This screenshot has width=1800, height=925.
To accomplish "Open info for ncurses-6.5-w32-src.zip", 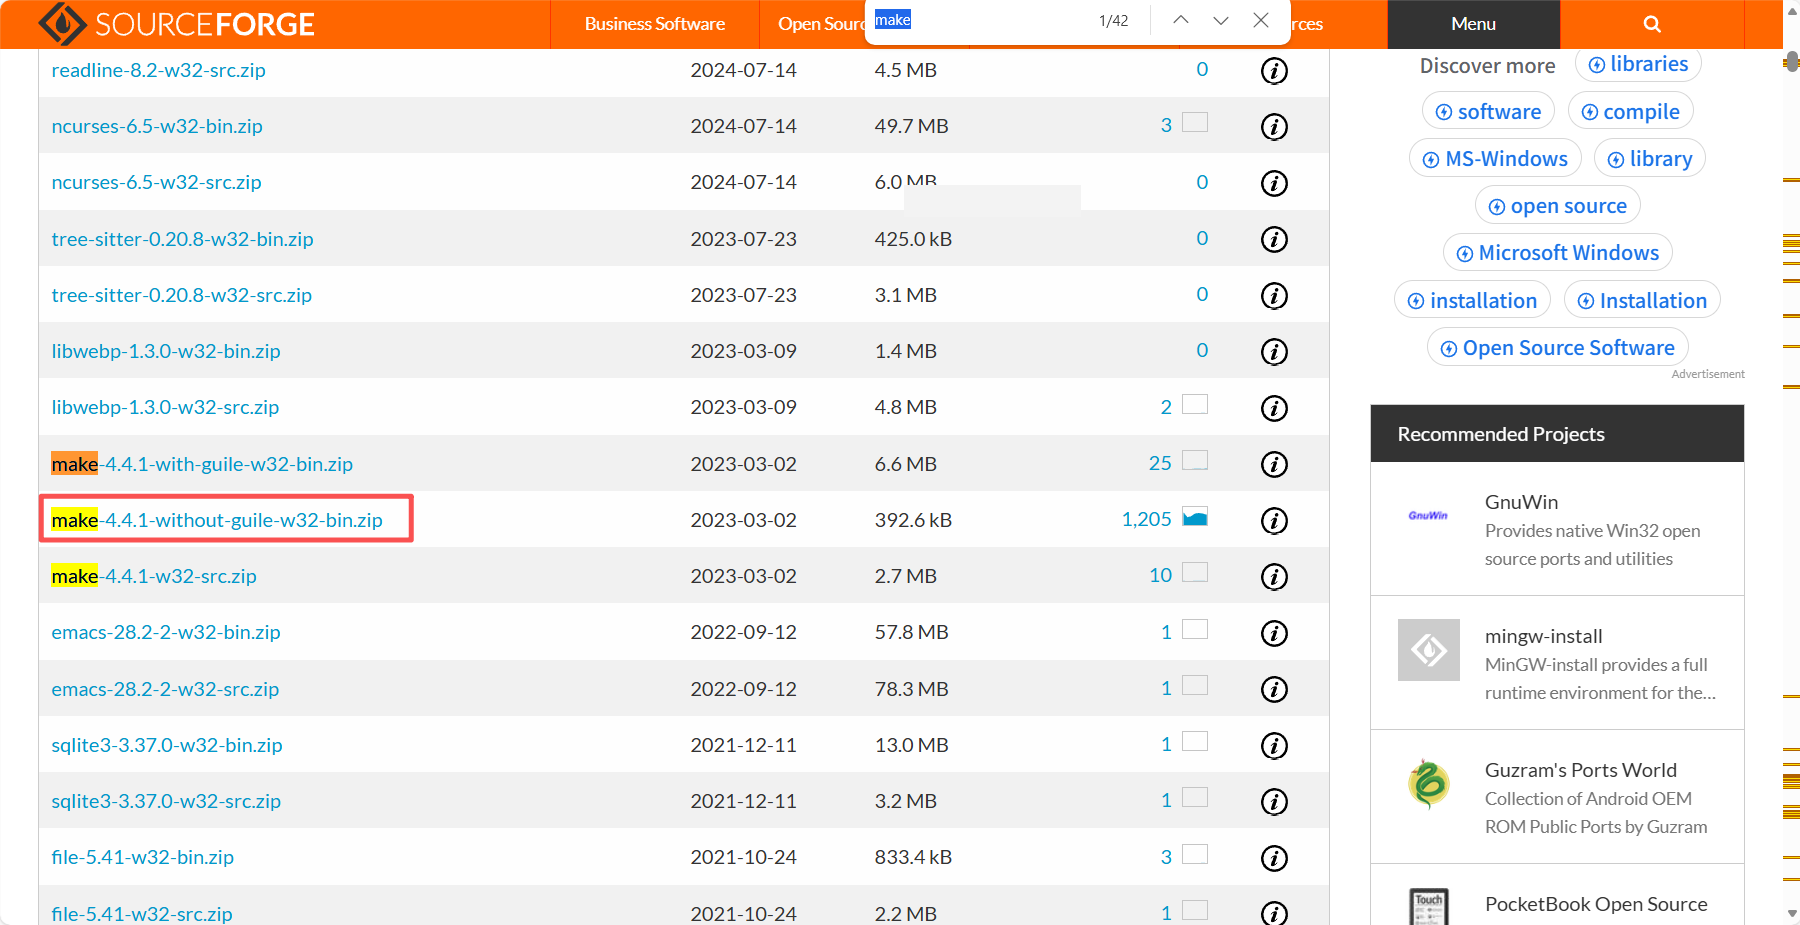I will coord(1274,183).
